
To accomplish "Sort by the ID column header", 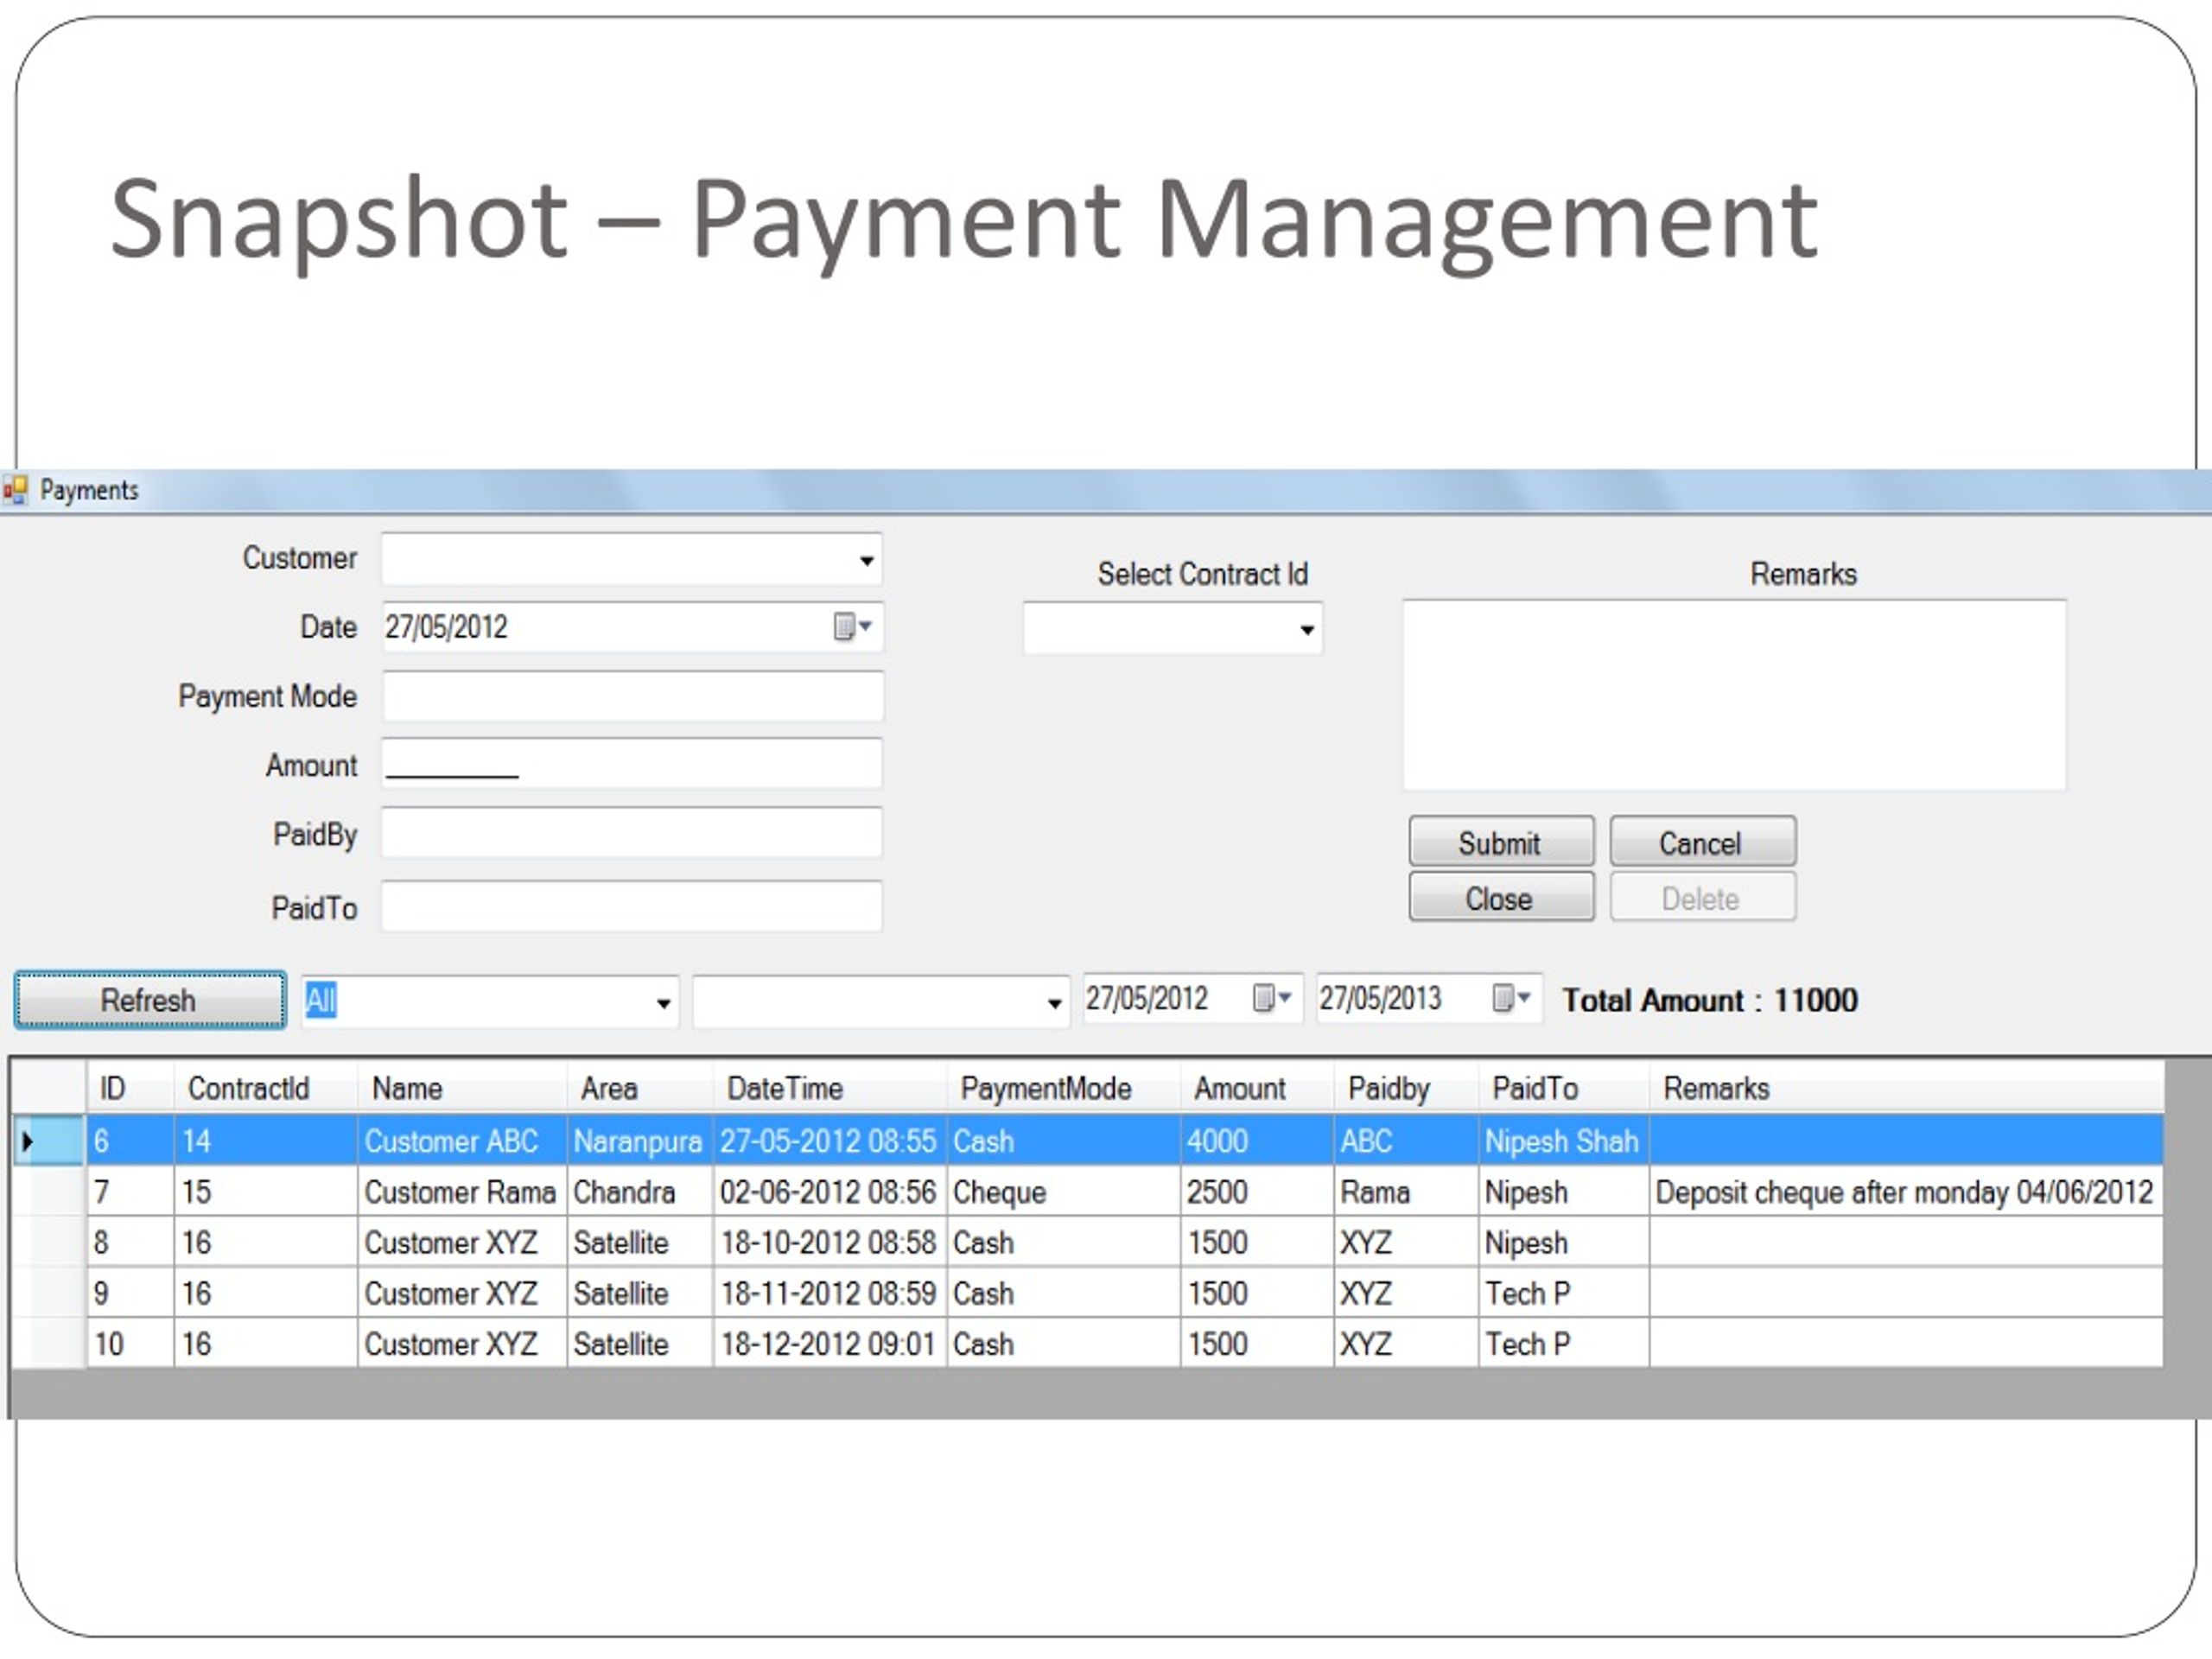I will 130,1088.
